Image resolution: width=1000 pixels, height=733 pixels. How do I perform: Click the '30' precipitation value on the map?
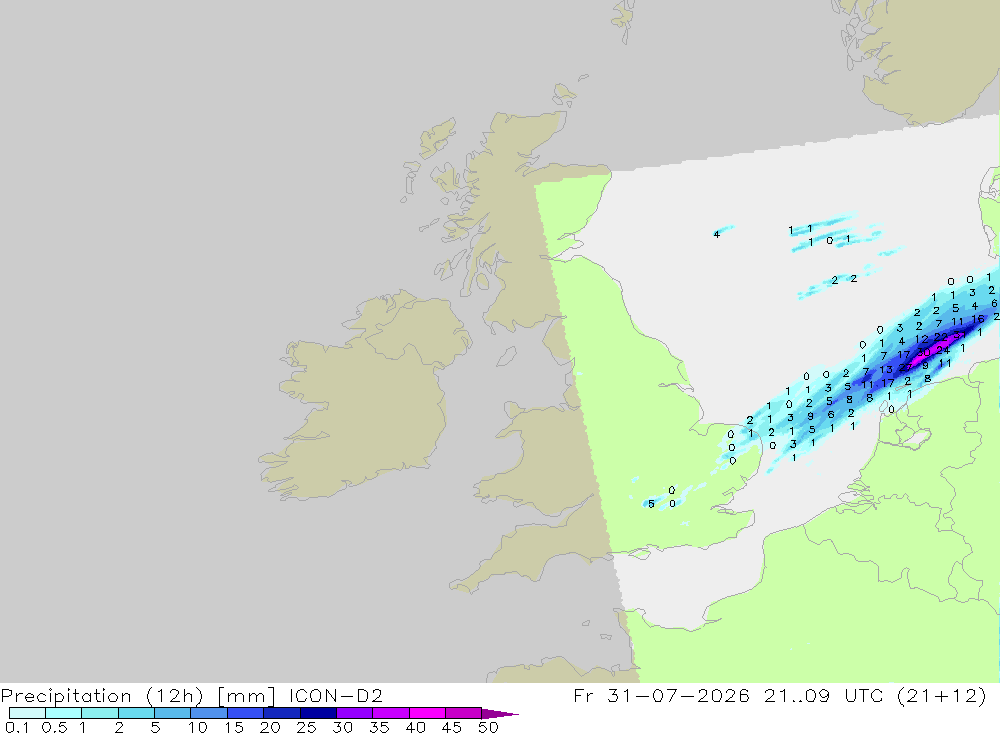(x=923, y=352)
